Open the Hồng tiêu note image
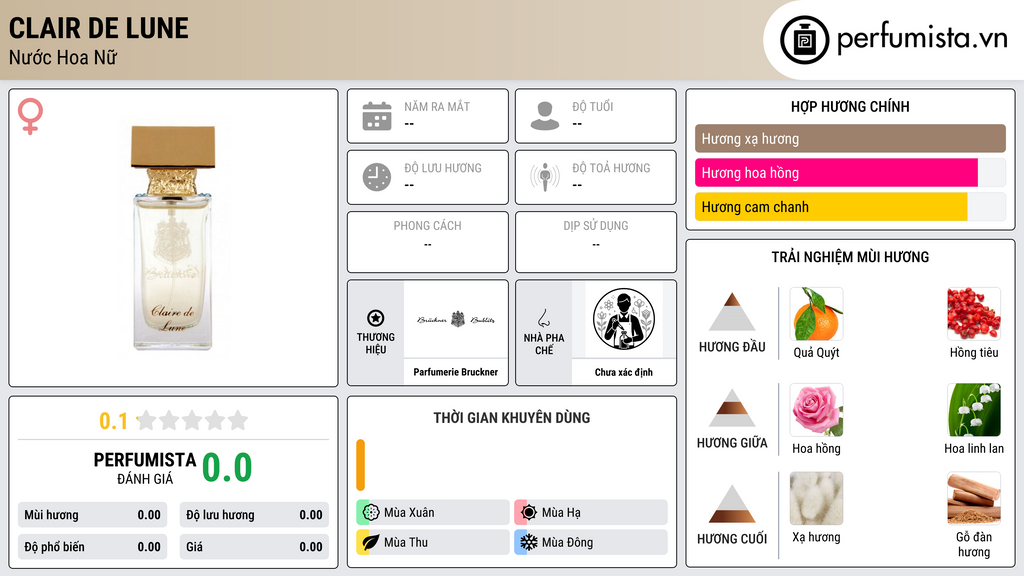1024x576 pixels. coord(974,314)
